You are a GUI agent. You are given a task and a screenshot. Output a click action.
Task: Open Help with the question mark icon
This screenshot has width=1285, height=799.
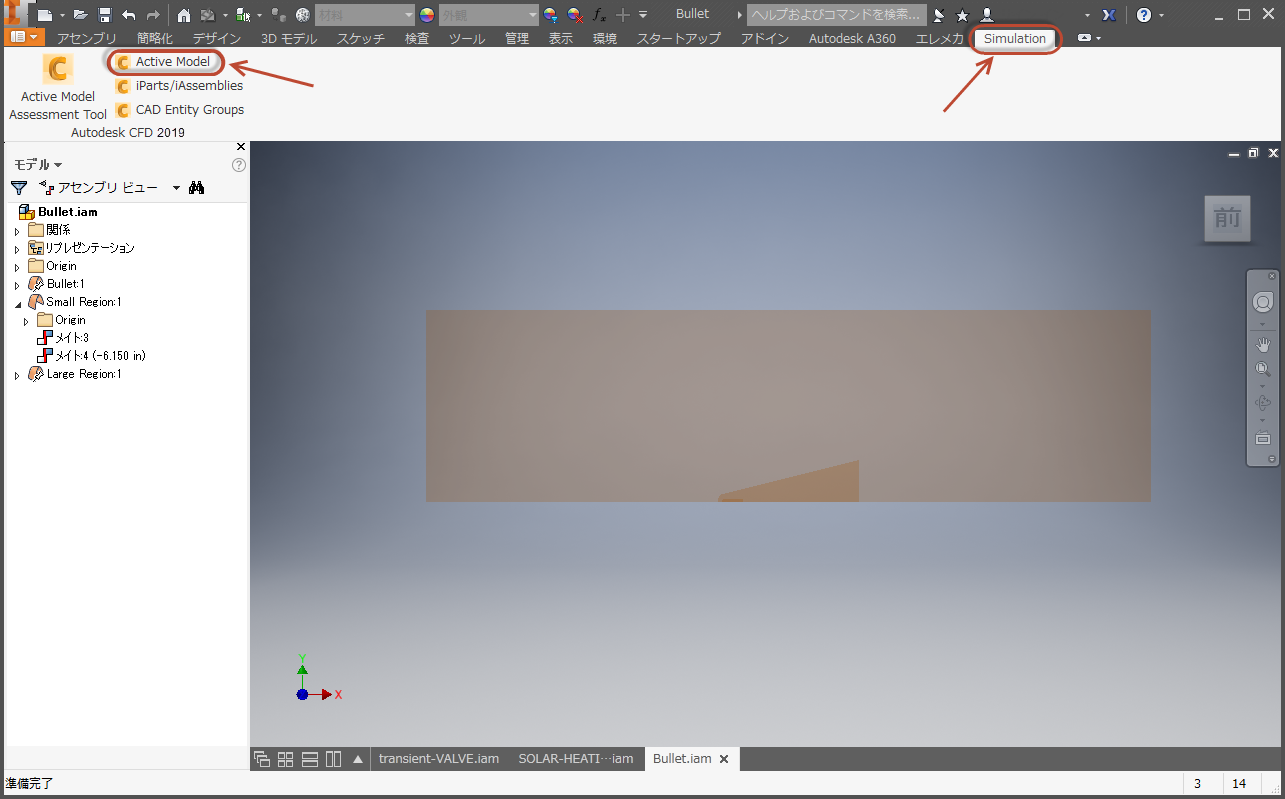1144,15
